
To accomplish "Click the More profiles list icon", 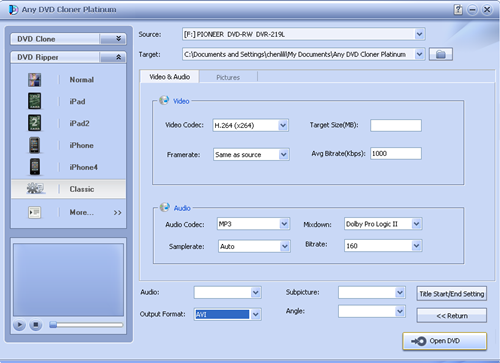I will (x=34, y=212).
